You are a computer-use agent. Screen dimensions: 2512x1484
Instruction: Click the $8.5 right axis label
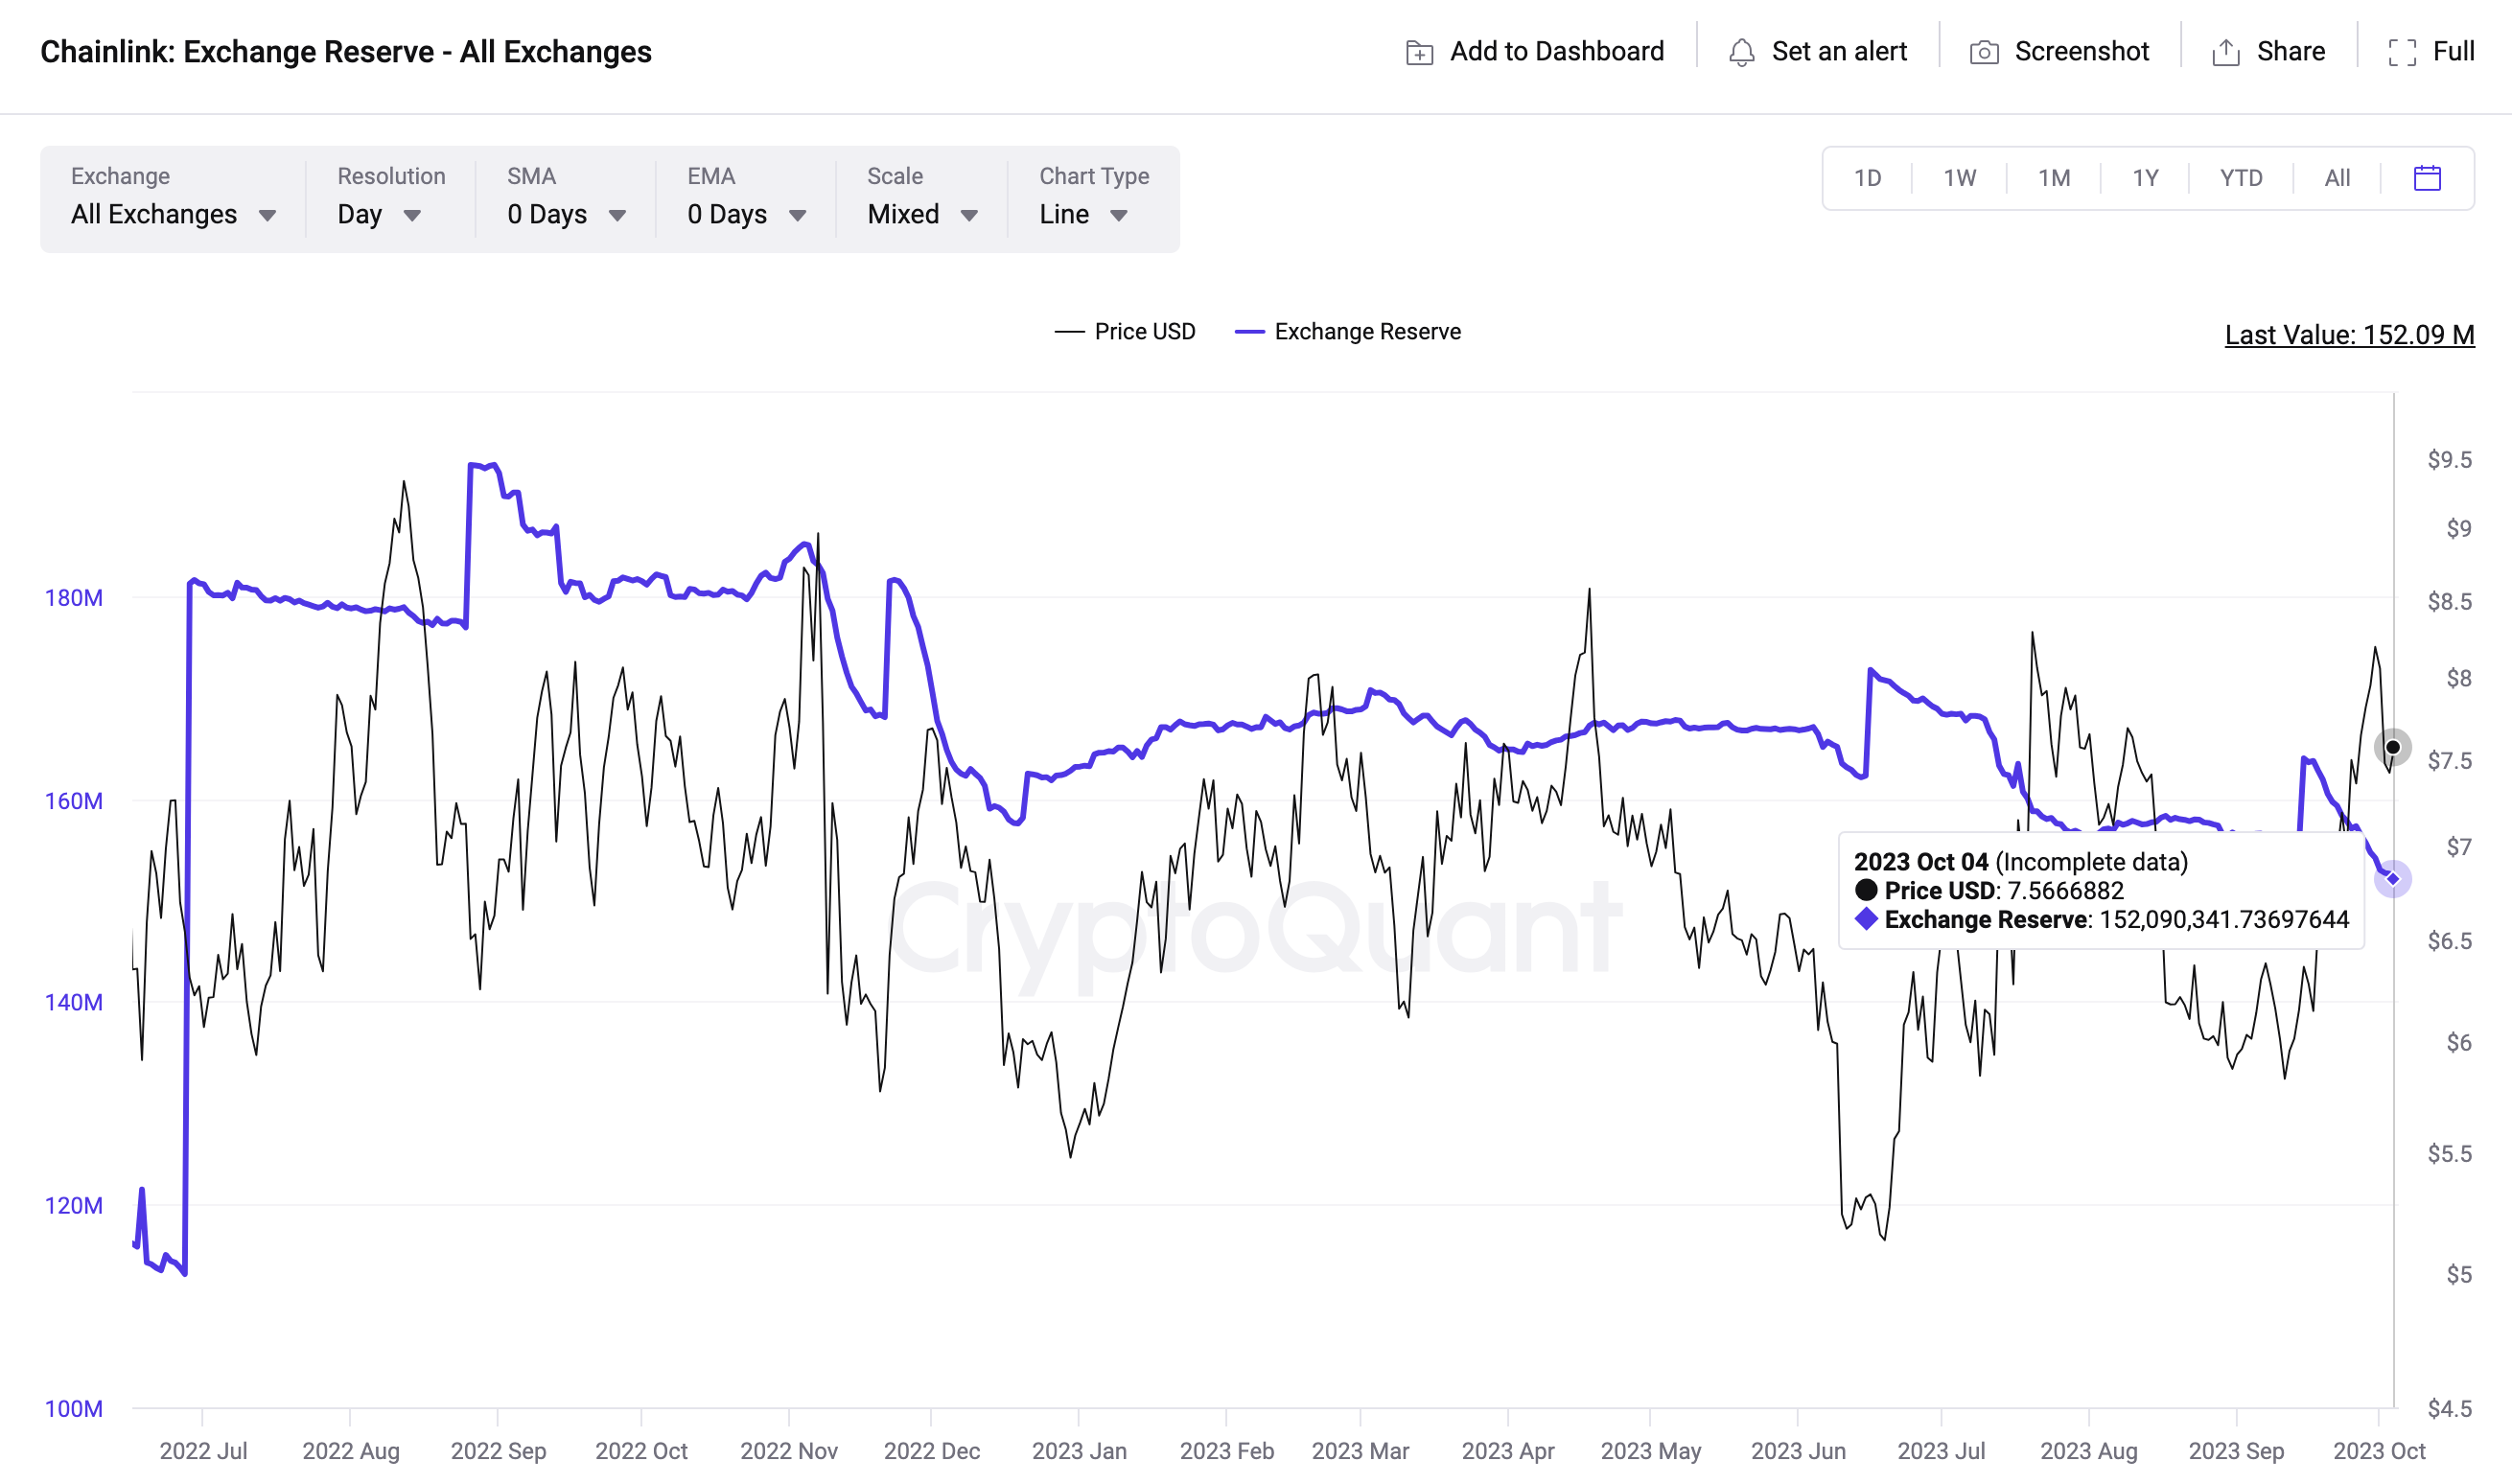[2449, 602]
